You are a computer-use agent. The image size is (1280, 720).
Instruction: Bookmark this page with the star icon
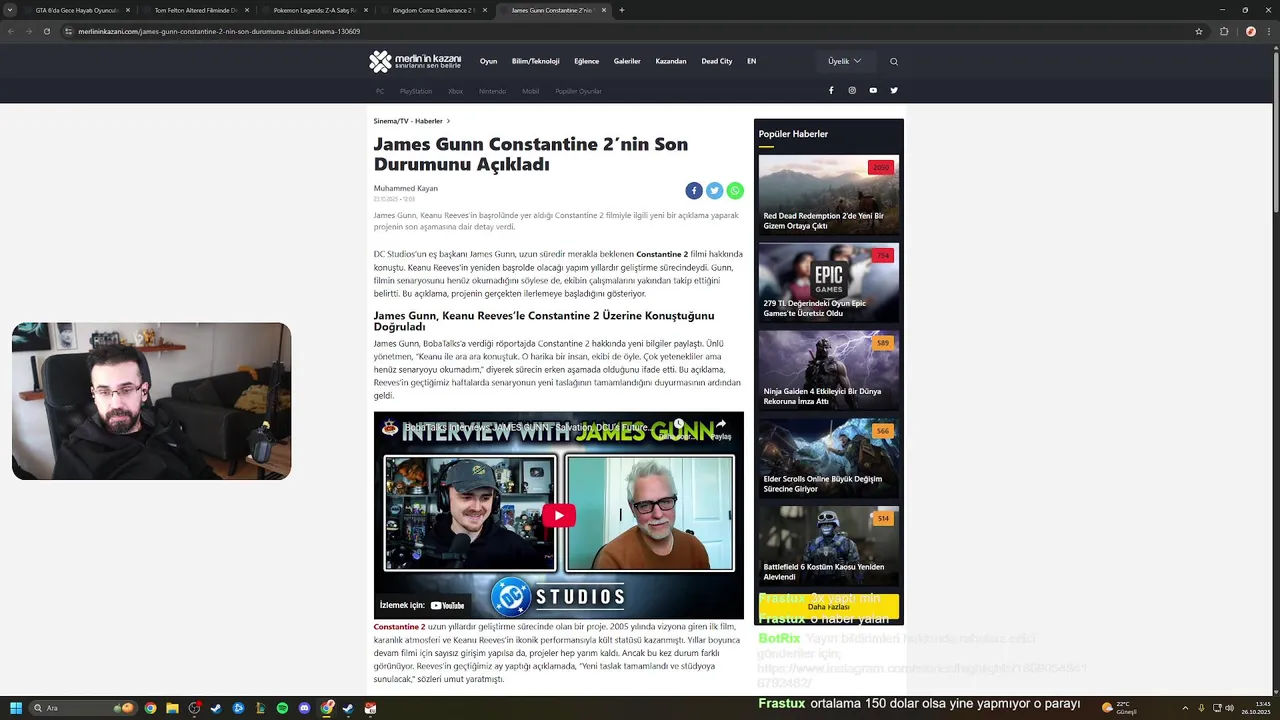(1199, 31)
